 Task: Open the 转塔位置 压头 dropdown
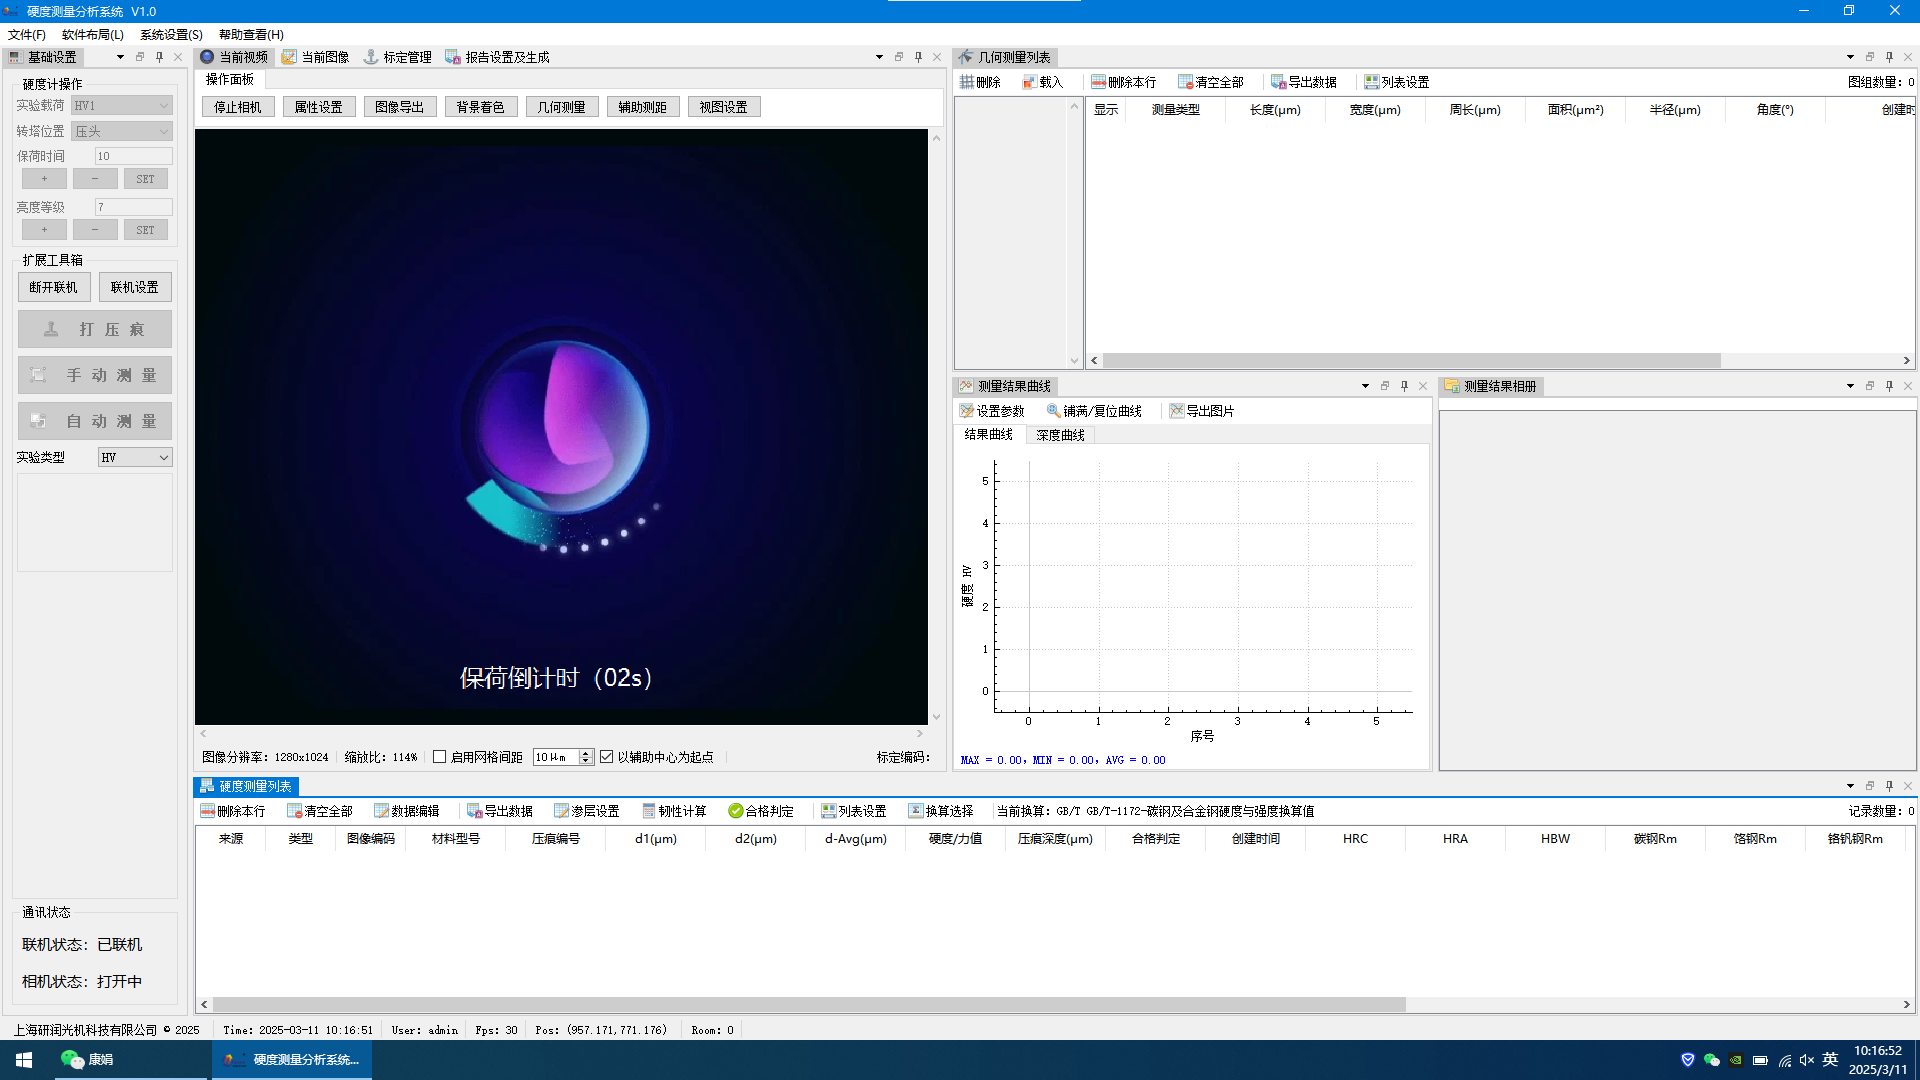tap(122, 131)
